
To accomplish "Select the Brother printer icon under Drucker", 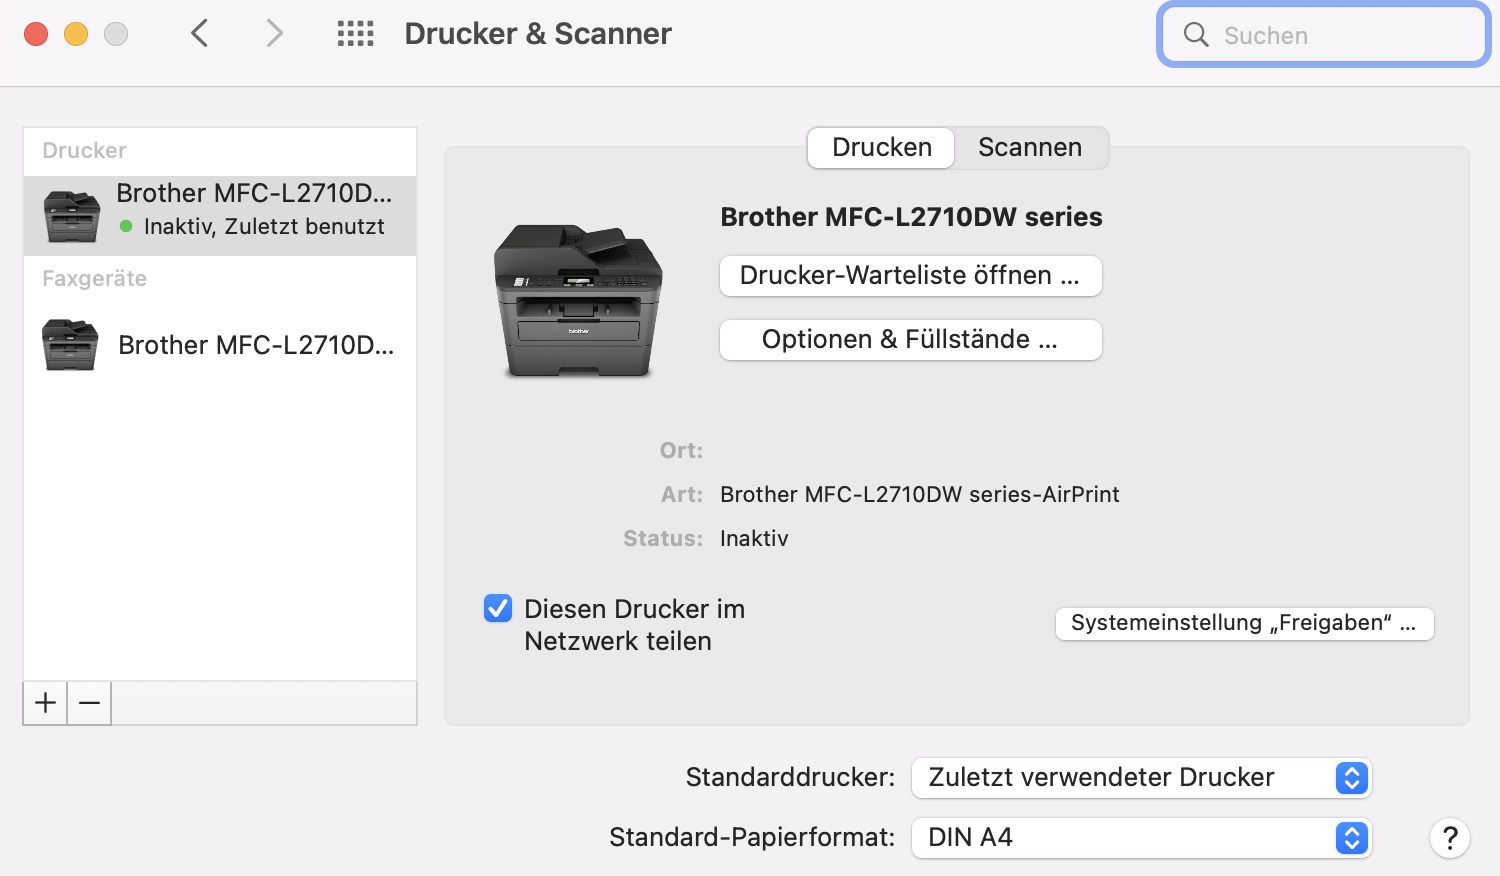I will (x=72, y=215).
